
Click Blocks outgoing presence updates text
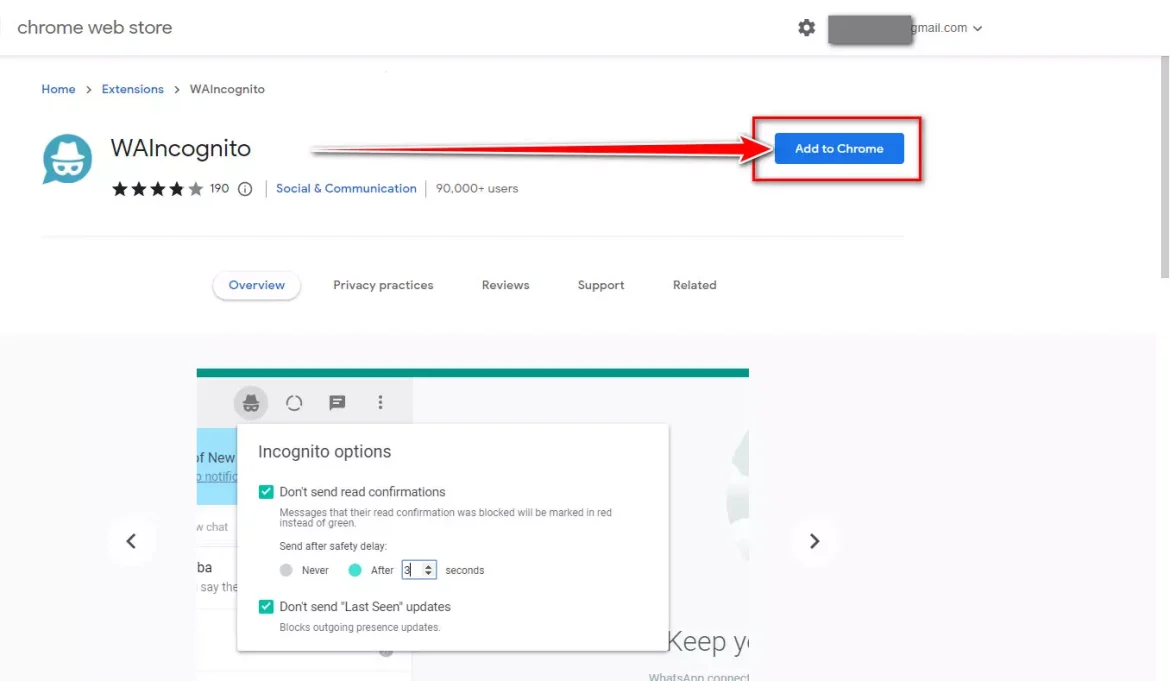tap(360, 627)
